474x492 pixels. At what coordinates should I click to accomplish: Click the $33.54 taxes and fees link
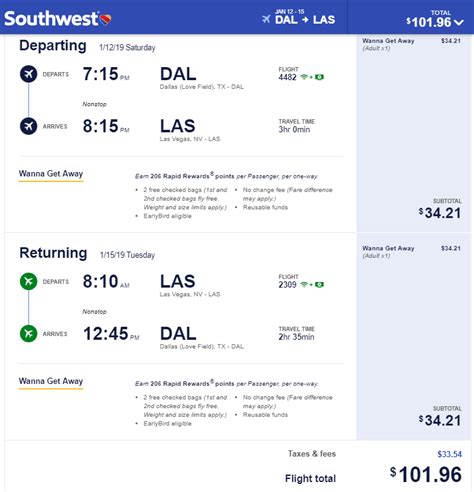click(x=449, y=454)
